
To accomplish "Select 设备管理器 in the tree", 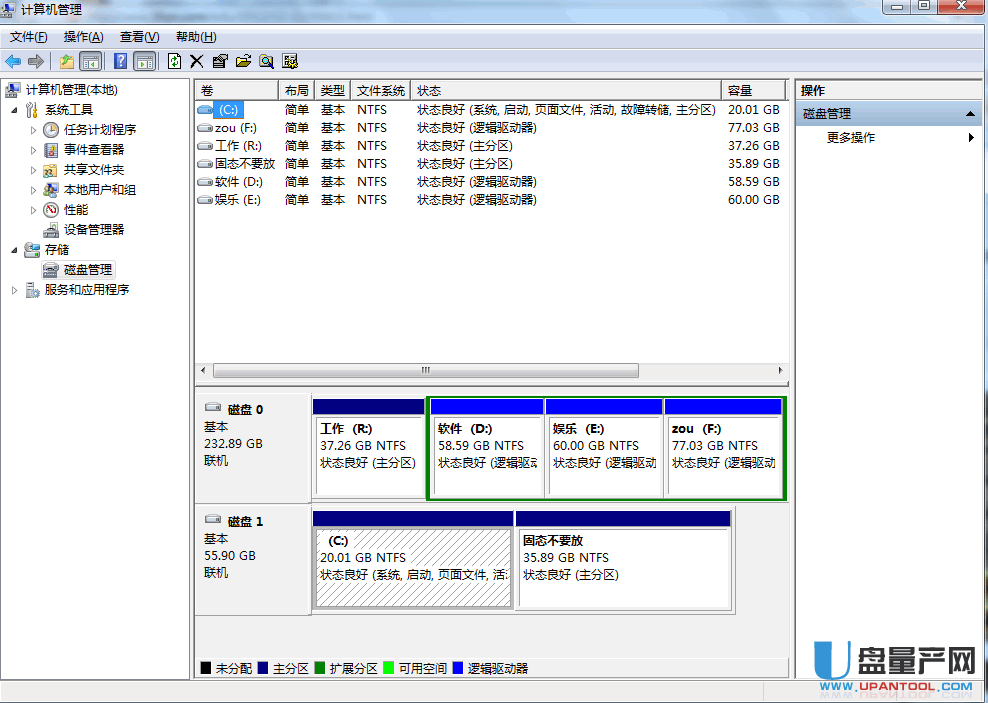I will tap(93, 230).
